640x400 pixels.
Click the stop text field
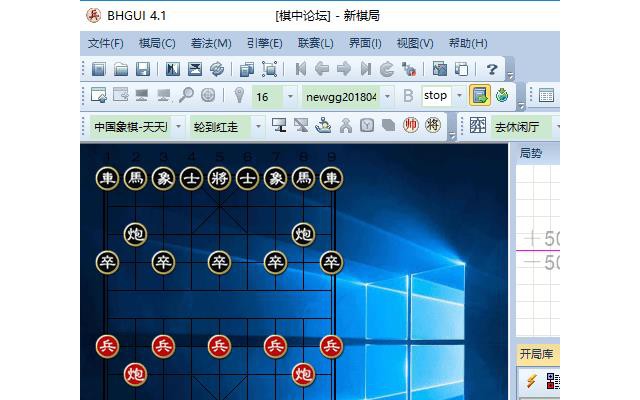436,96
